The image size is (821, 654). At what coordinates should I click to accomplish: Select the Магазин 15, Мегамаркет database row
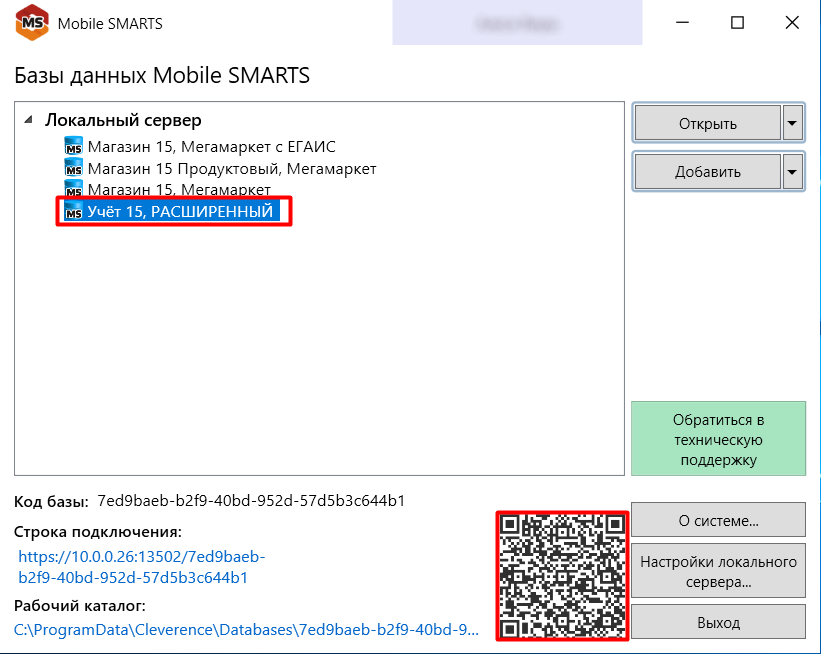pyautogui.click(x=179, y=189)
